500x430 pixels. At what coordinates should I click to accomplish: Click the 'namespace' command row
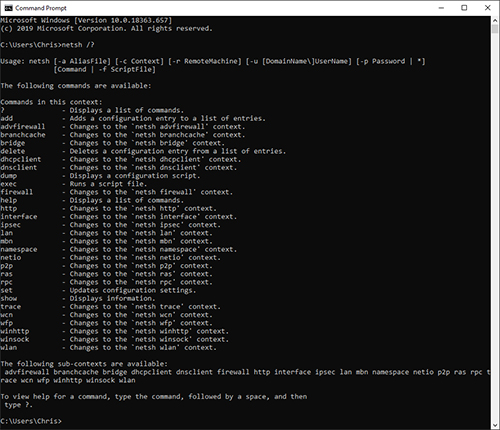coord(119,249)
